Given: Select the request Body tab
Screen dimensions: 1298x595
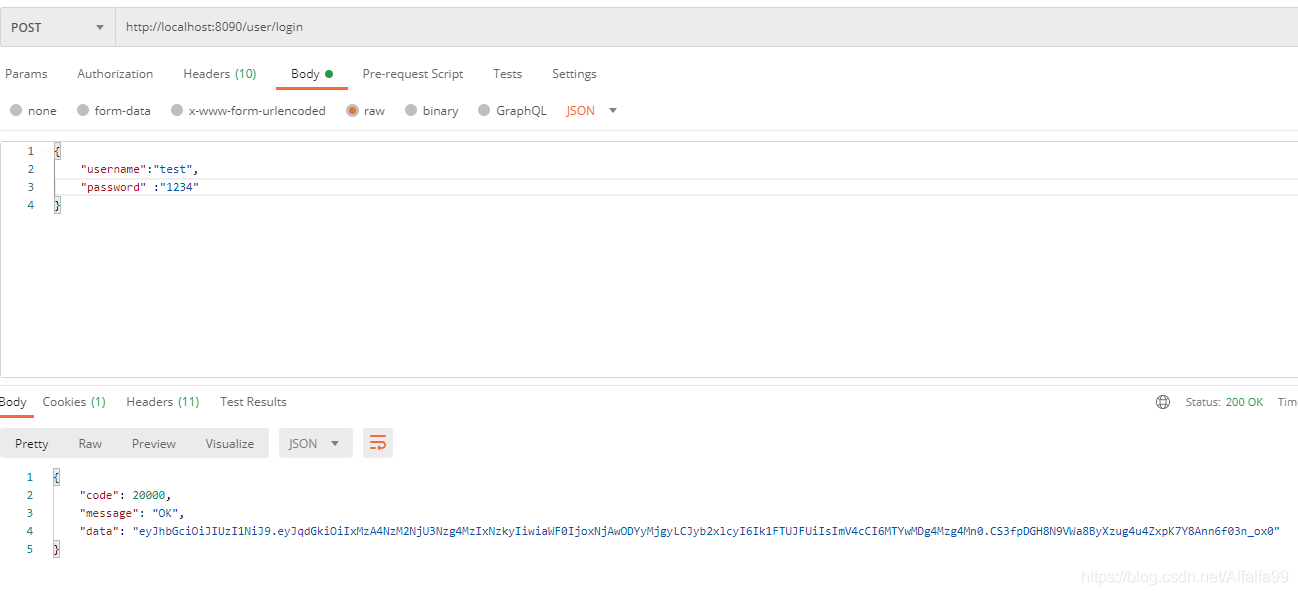Looking at the screenshot, I should (311, 74).
